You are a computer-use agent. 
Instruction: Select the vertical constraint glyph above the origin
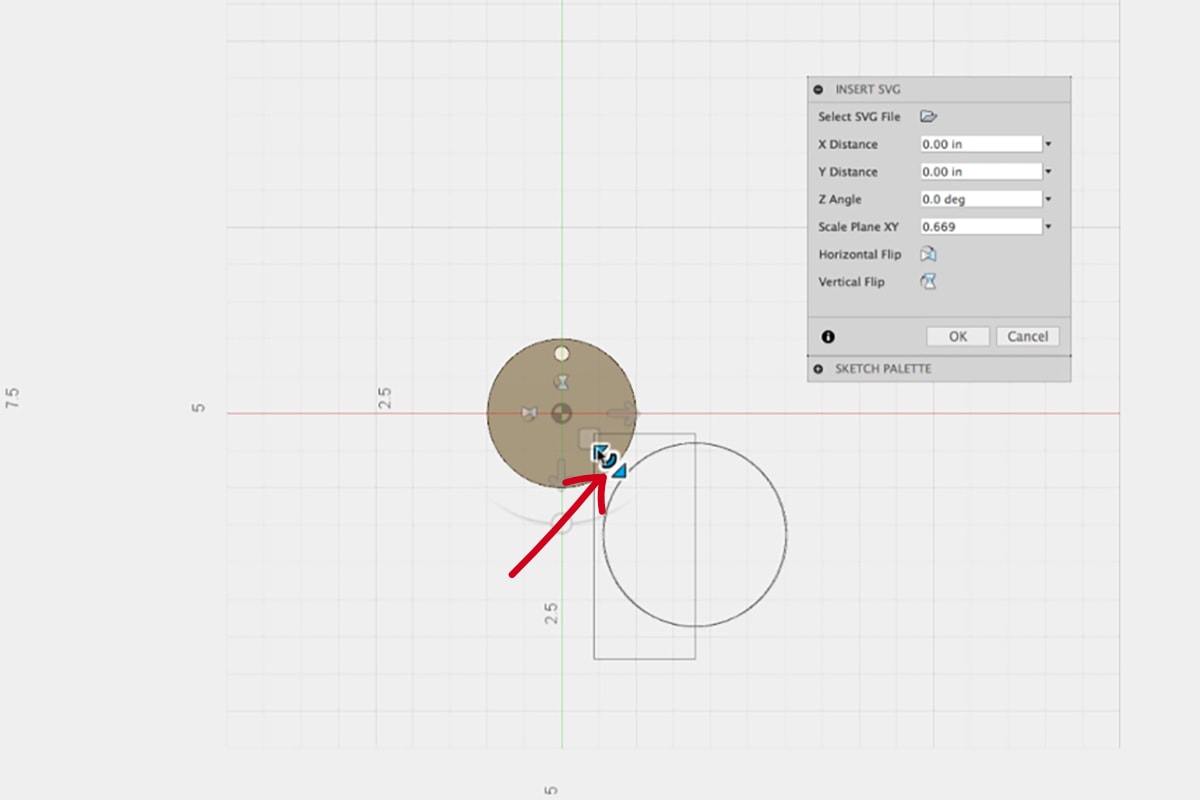point(563,382)
